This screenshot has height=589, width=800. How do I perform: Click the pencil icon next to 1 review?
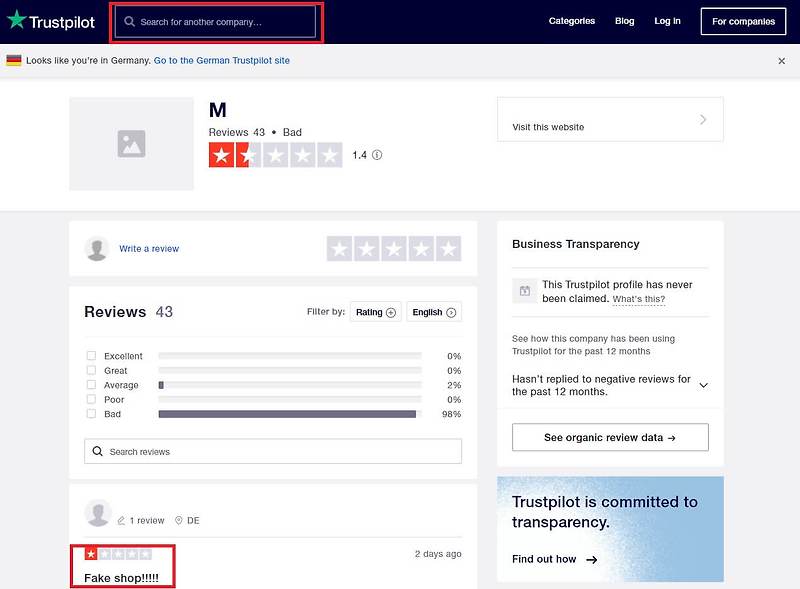pos(121,521)
